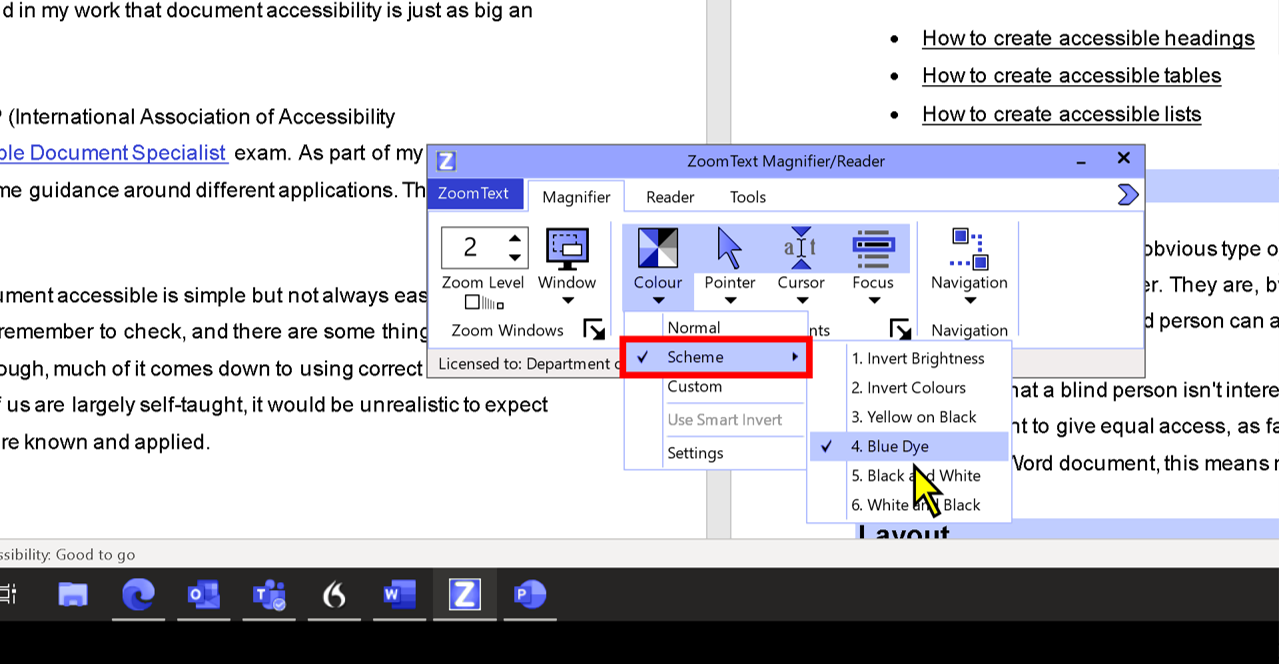The height and width of the screenshot is (664, 1279).
Task: Open Zoom Windows dialog launcher arrow
Action: [x=594, y=330]
